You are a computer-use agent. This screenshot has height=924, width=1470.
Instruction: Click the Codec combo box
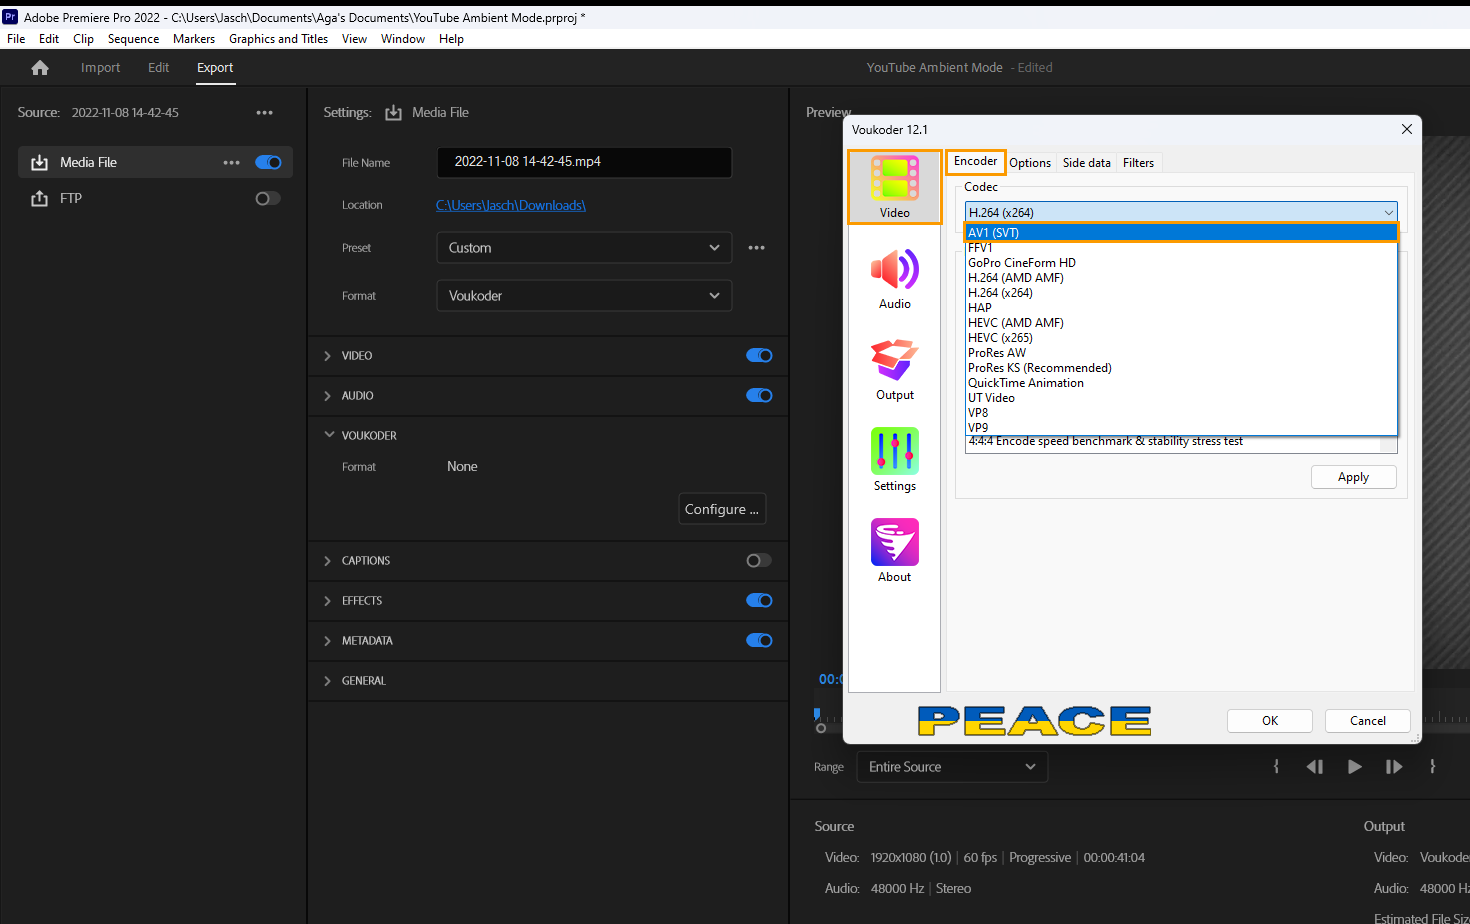(x=1181, y=212)
